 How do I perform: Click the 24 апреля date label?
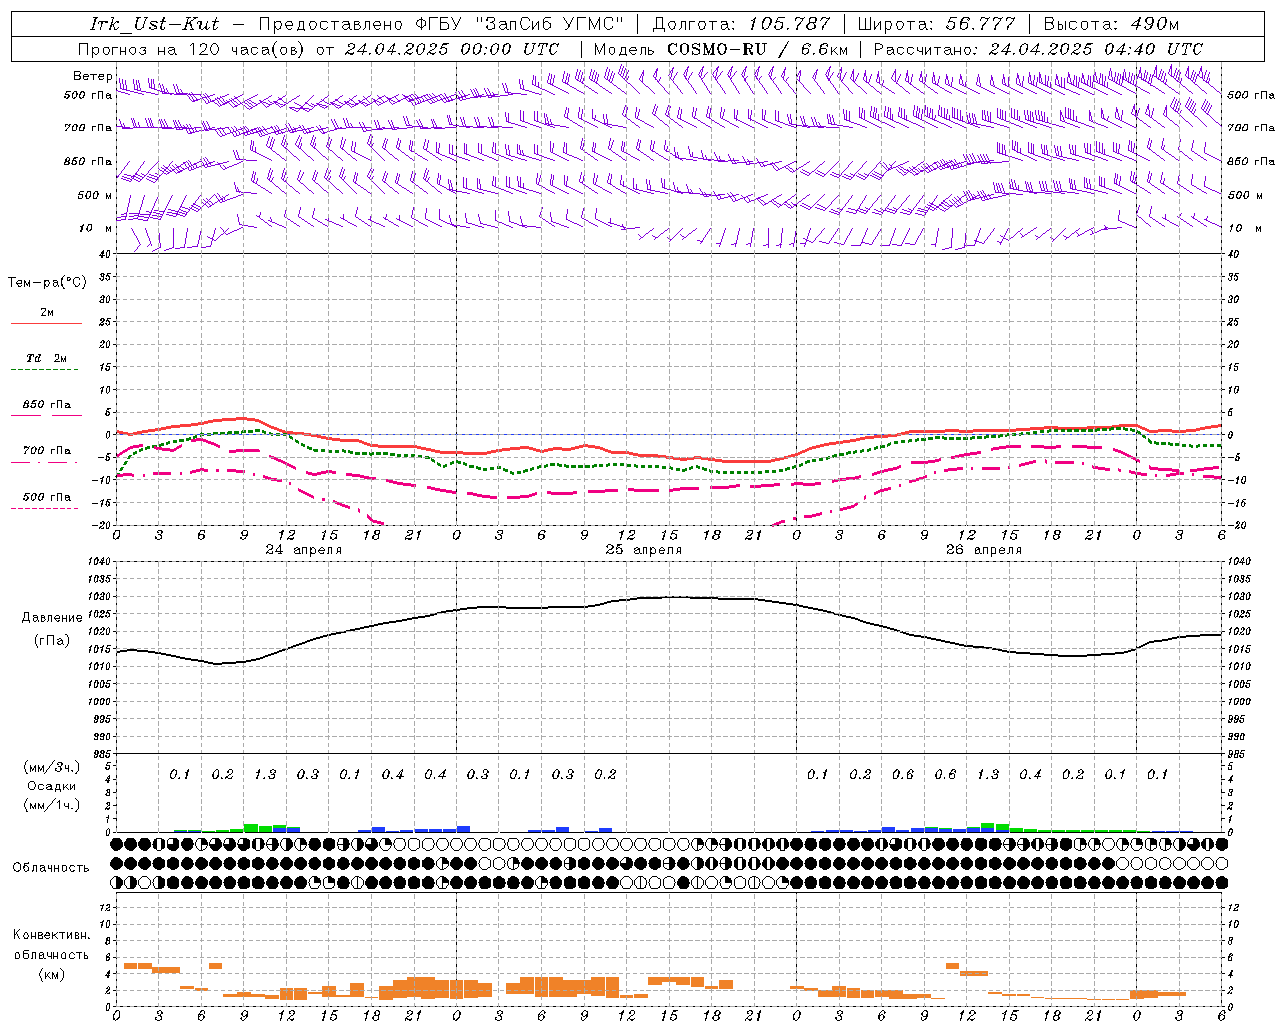[303, 550]
